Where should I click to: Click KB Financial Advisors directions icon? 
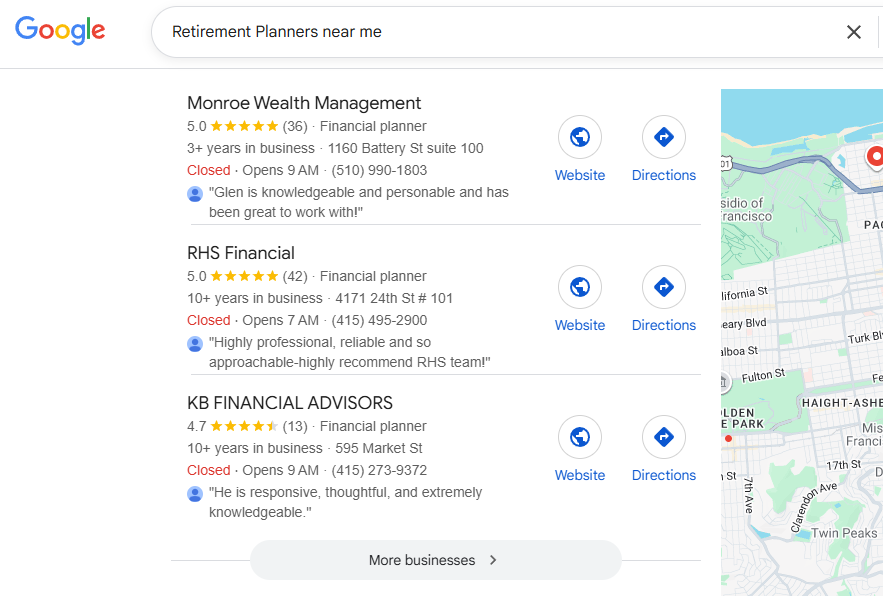663,438
